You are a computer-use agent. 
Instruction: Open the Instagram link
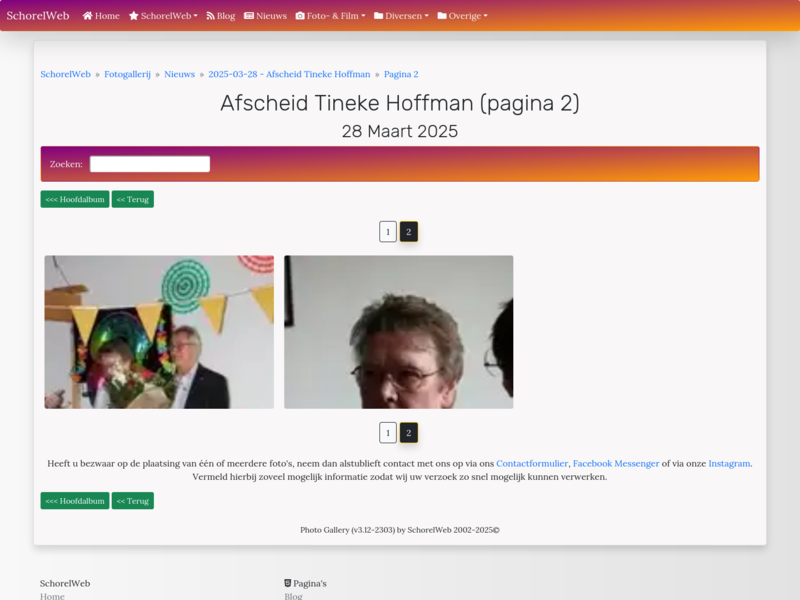(x=729, y=463)
